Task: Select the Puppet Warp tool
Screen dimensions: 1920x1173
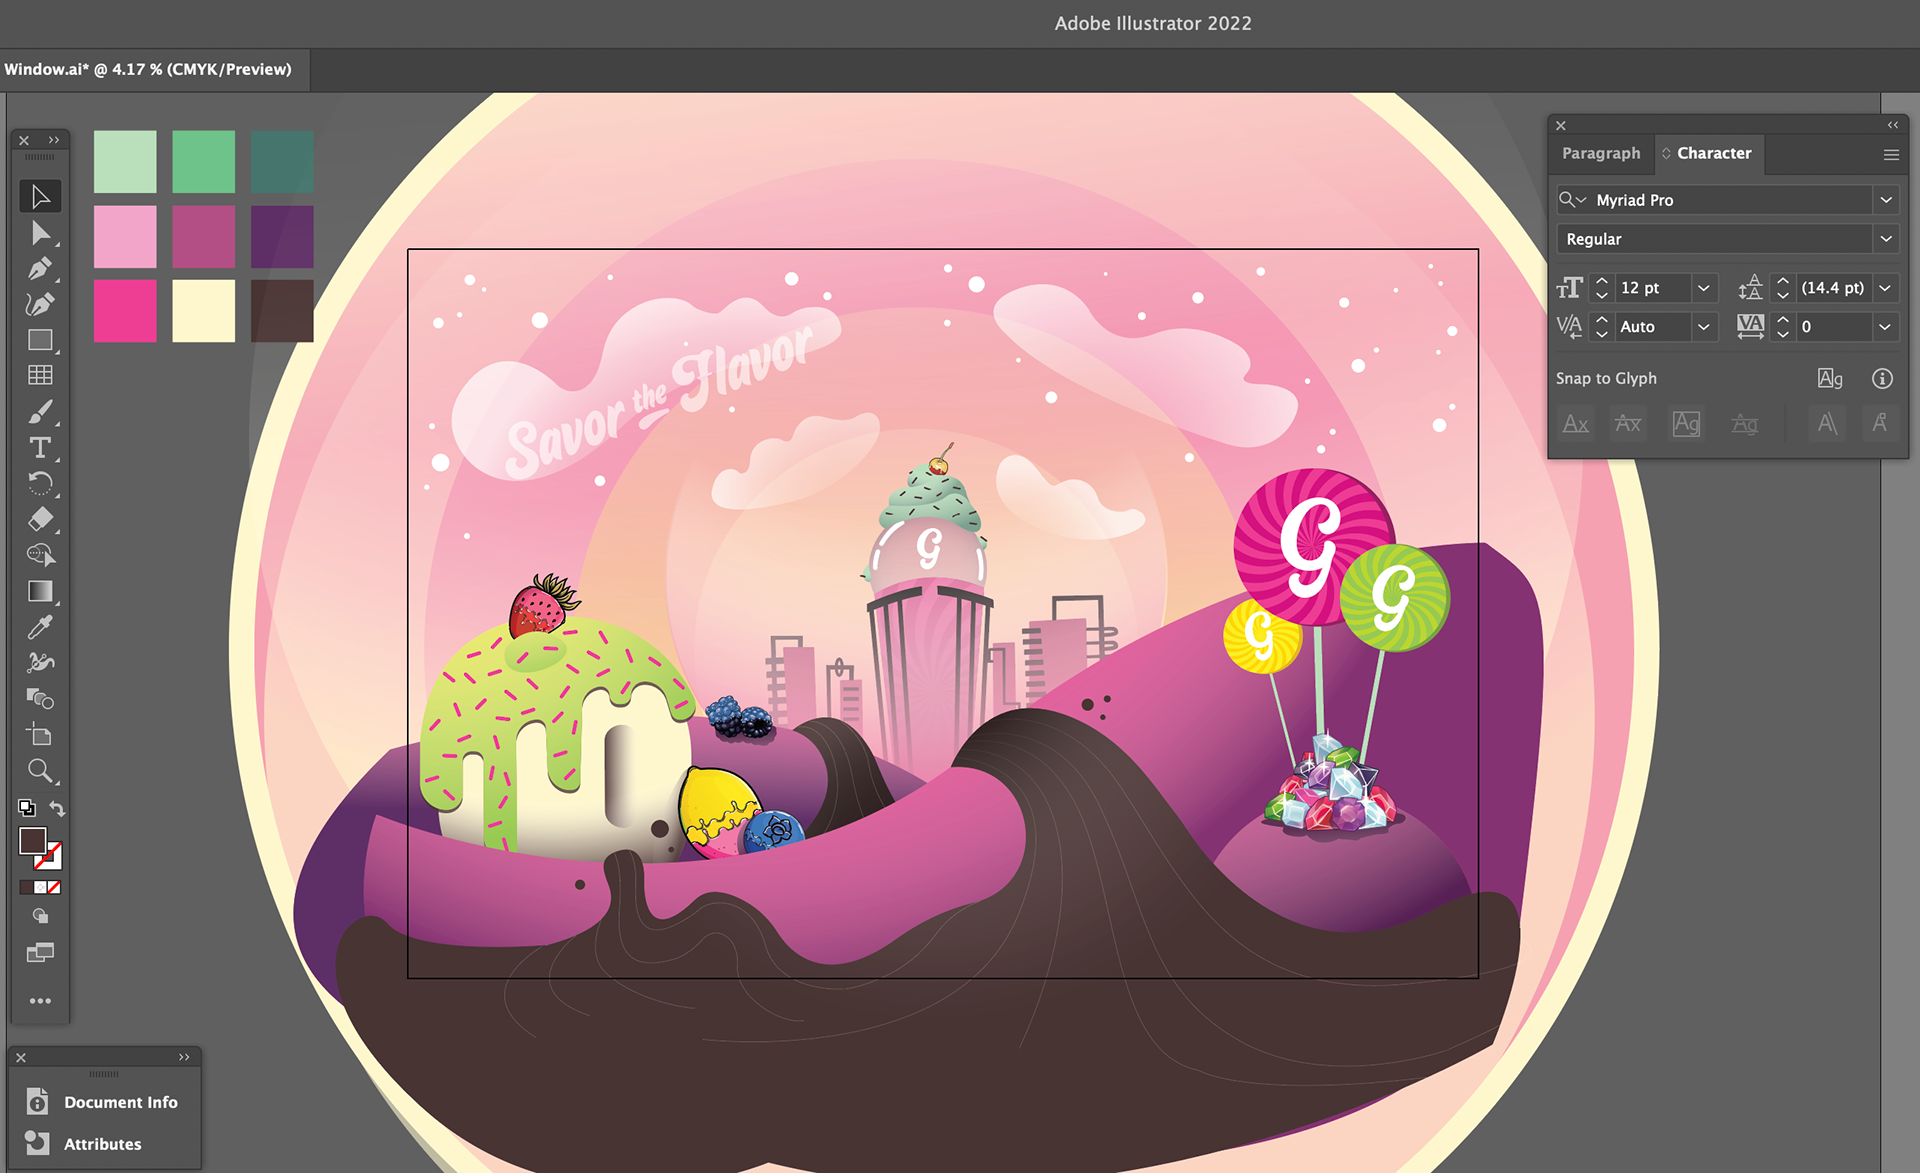Action: click(40, 662)
